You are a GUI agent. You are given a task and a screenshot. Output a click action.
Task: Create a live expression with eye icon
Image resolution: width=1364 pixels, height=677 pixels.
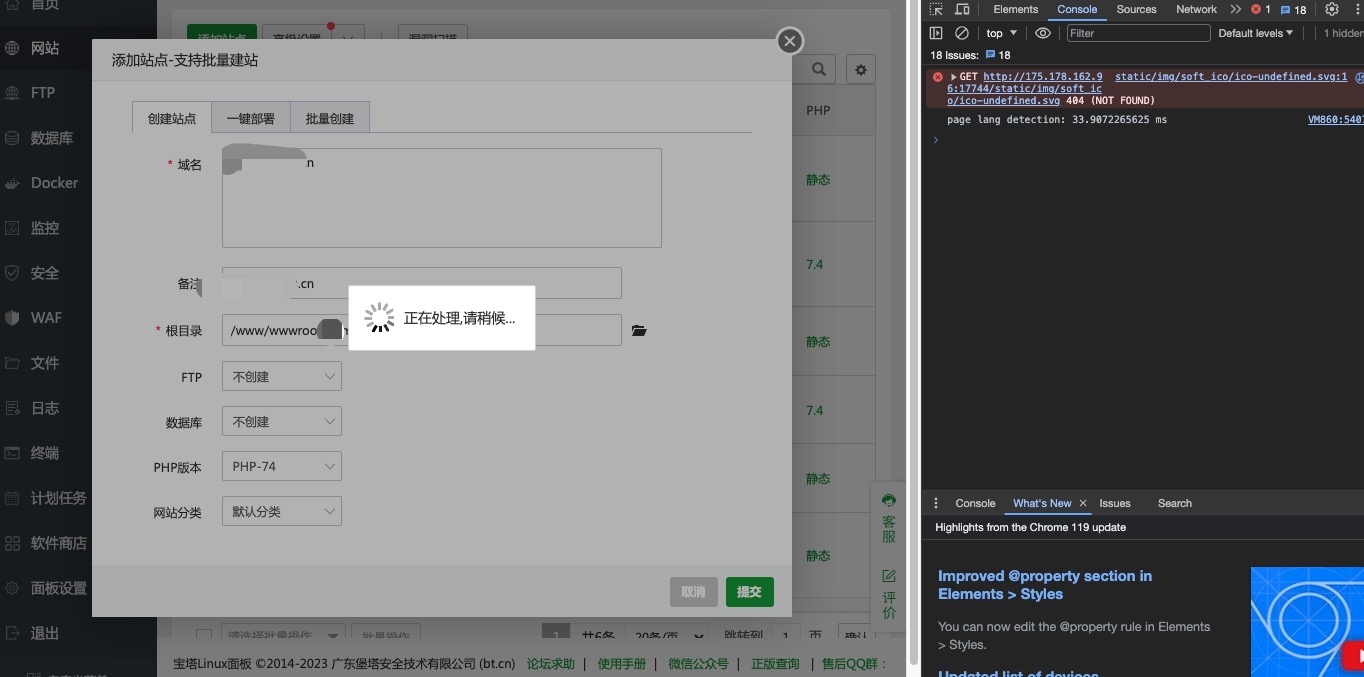(x=1043, y=33)
